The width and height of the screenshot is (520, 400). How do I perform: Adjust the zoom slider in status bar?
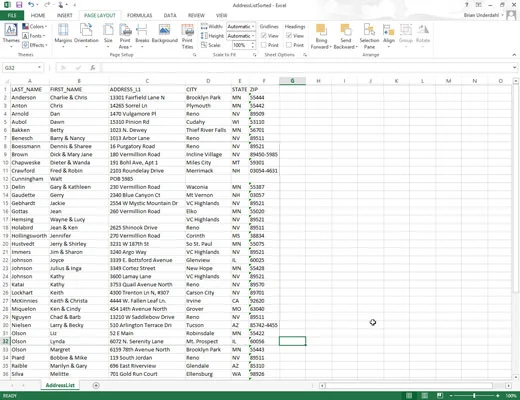[x=474, y=396]
